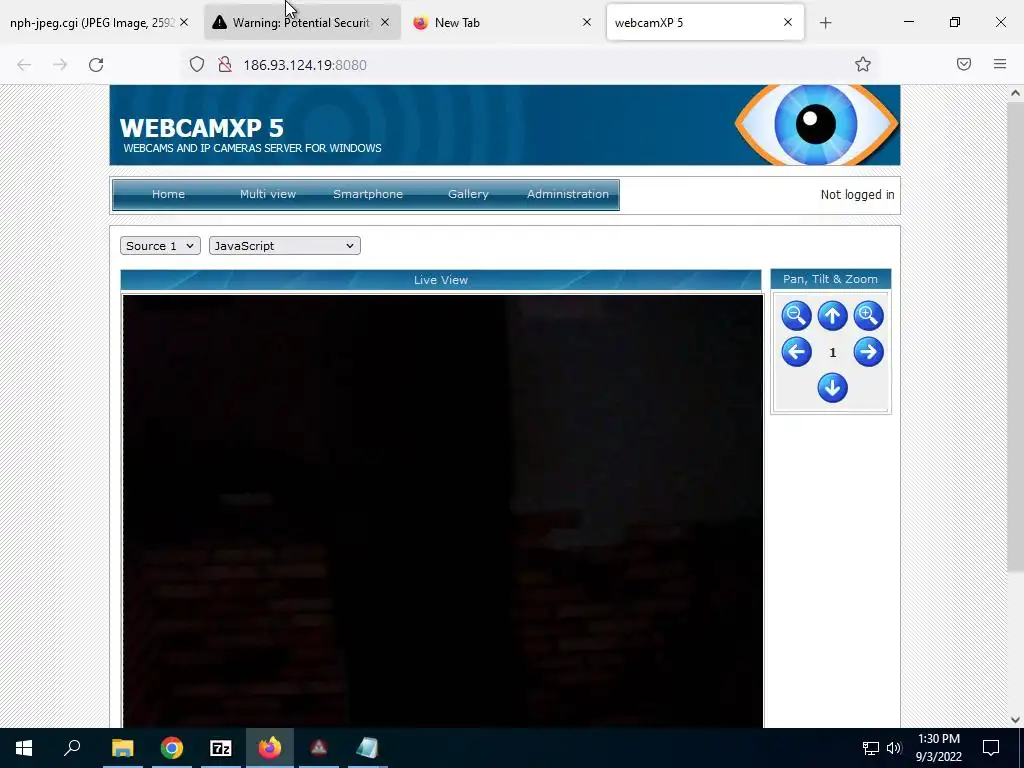Bookmark this page with the star icon
1024x768 pixels.
tap(863, 64)
